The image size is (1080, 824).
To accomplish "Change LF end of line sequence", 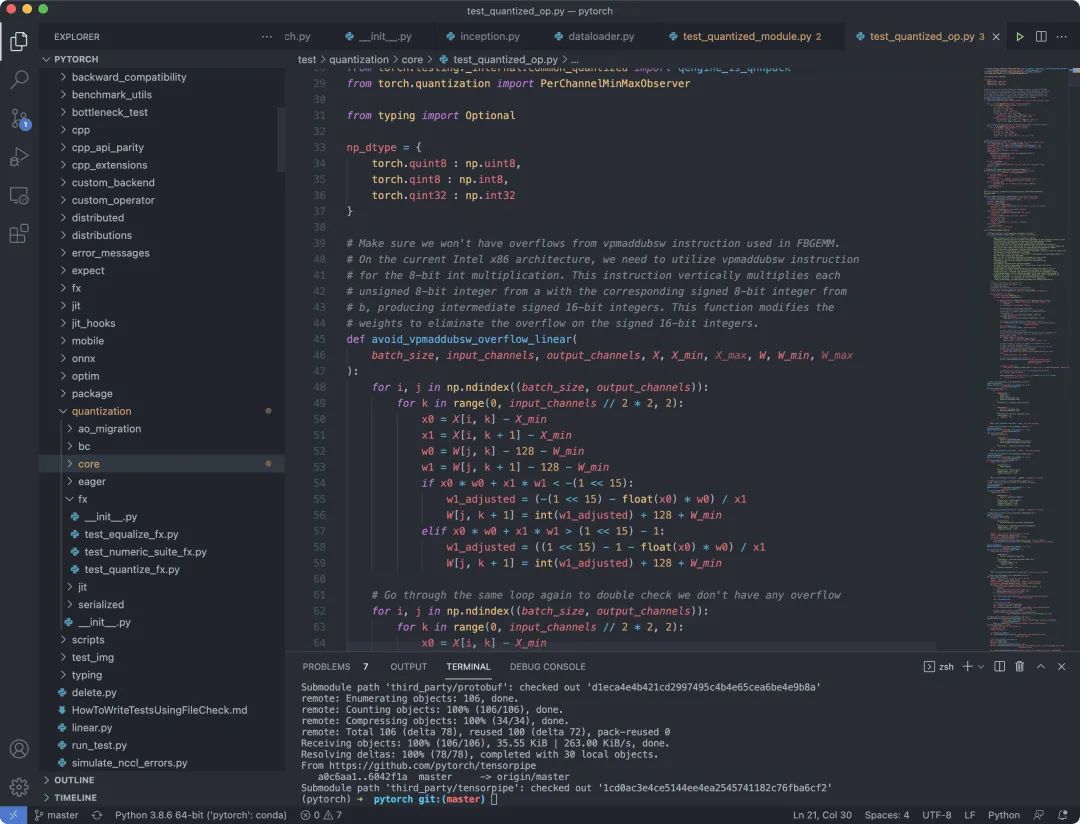I will [969, 815].
